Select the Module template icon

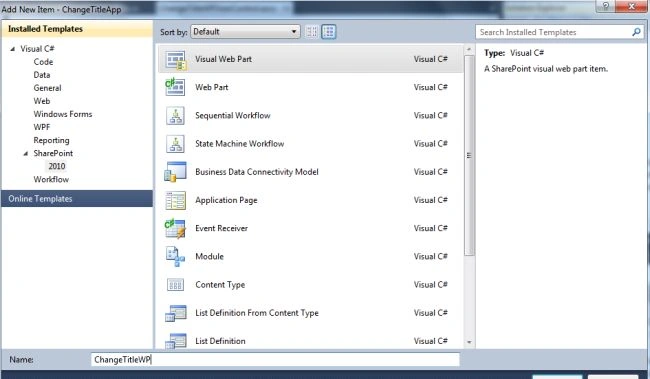(x=175, y=257)
